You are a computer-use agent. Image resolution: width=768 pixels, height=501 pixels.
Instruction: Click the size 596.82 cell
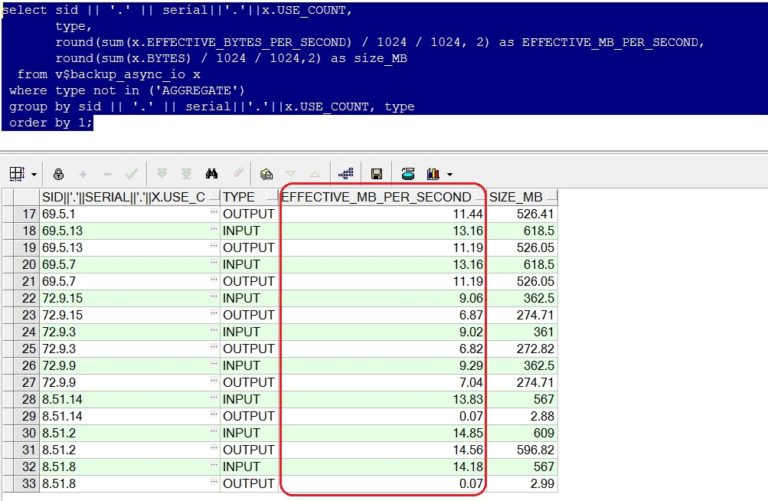tap(522, 450)
